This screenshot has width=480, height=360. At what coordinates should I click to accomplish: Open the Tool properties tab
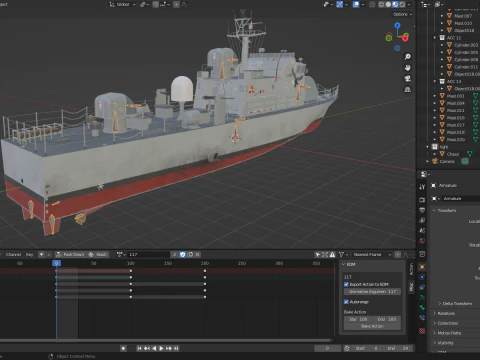pyautogui.click(x=422, y=187)
